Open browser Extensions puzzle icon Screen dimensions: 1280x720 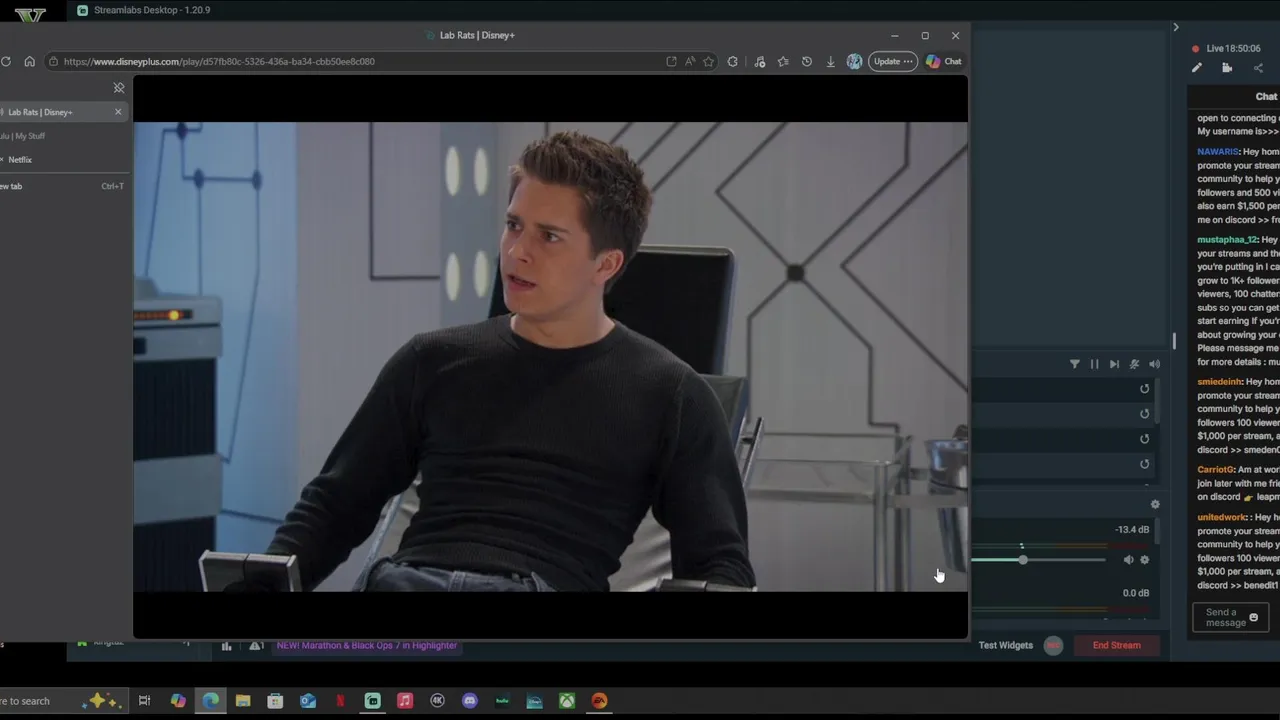tap(733, 61)
